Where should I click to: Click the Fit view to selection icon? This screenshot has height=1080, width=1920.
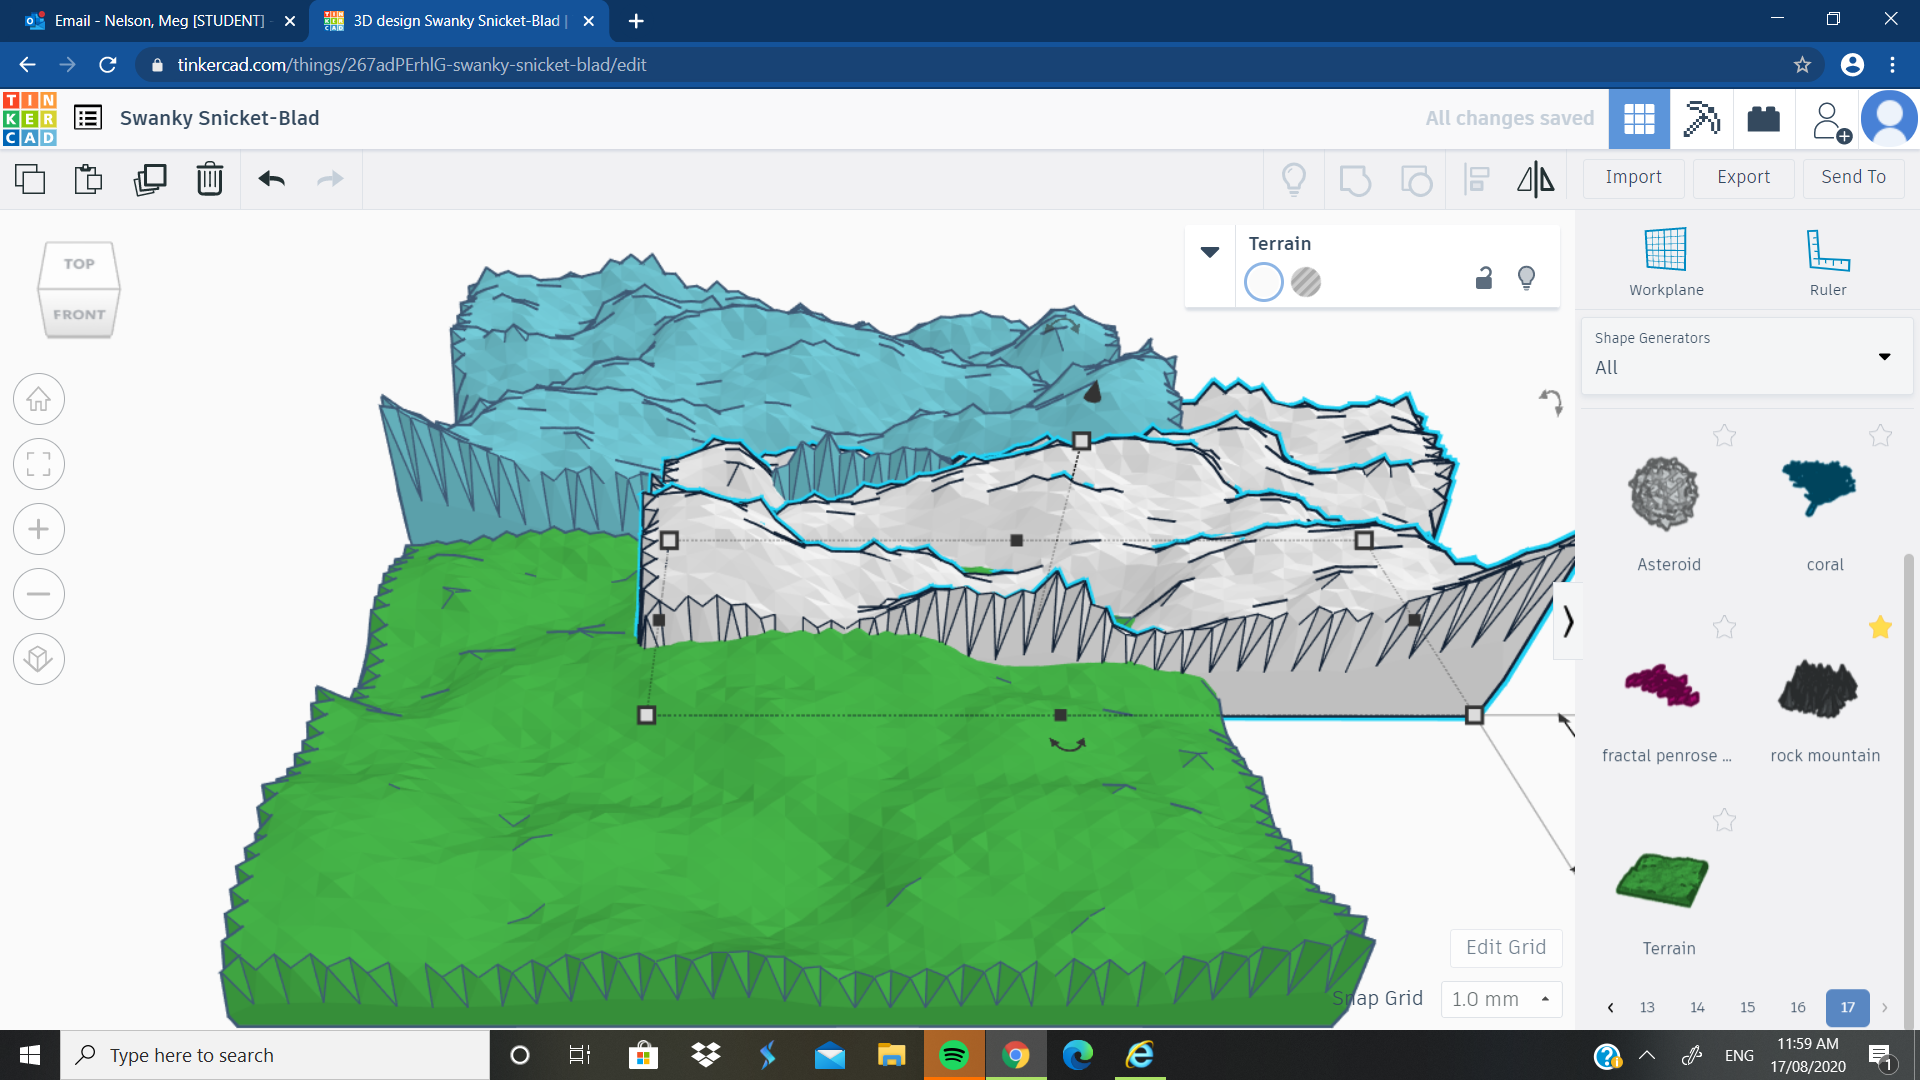(x=38, y=464)
